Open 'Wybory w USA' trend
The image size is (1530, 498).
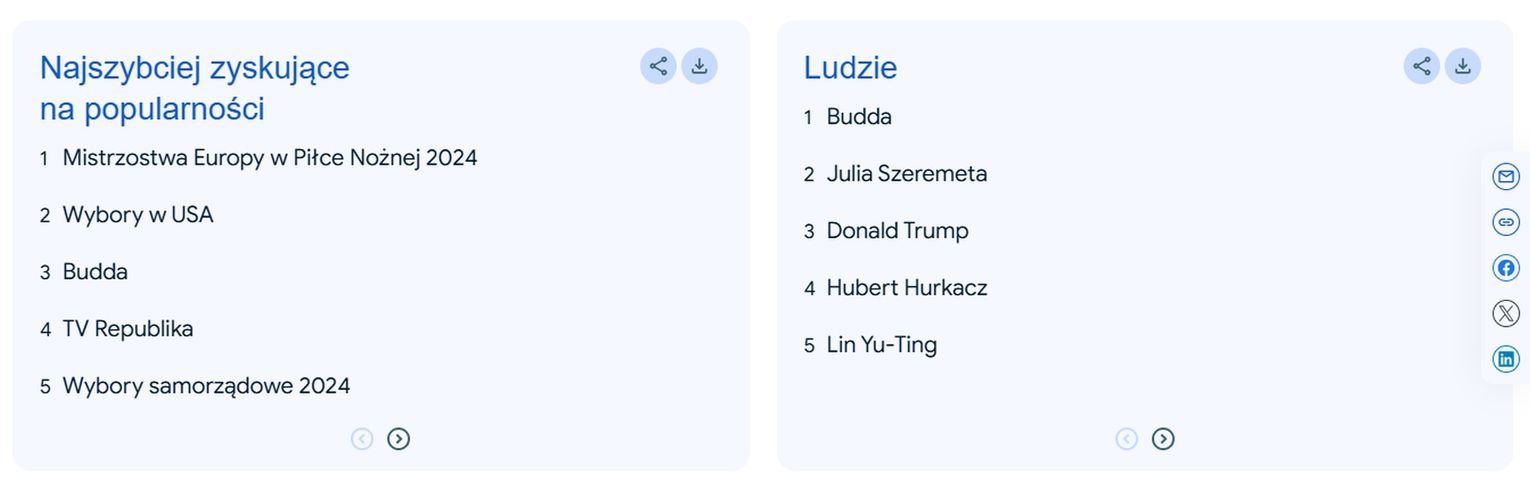tap(138, 215)
